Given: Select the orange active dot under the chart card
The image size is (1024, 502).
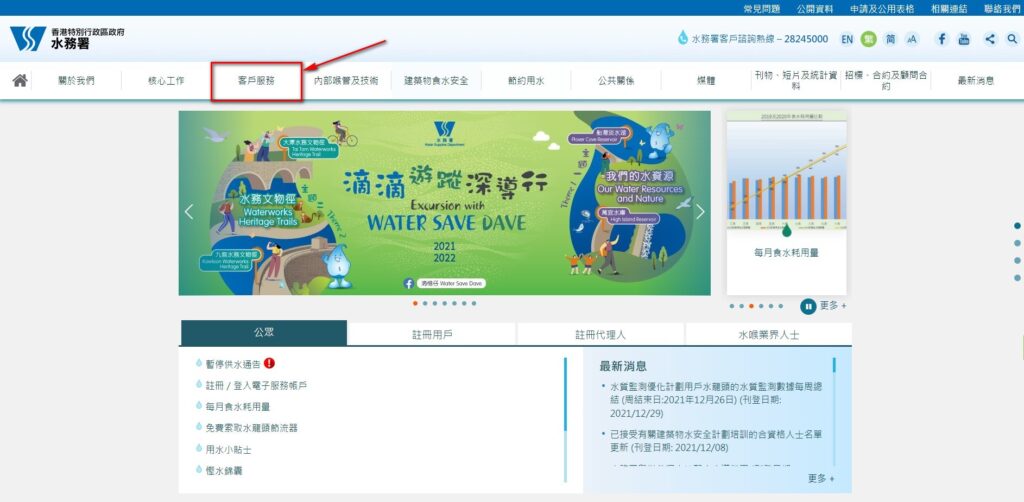Looking at the screenshot, I should point(751,306).
